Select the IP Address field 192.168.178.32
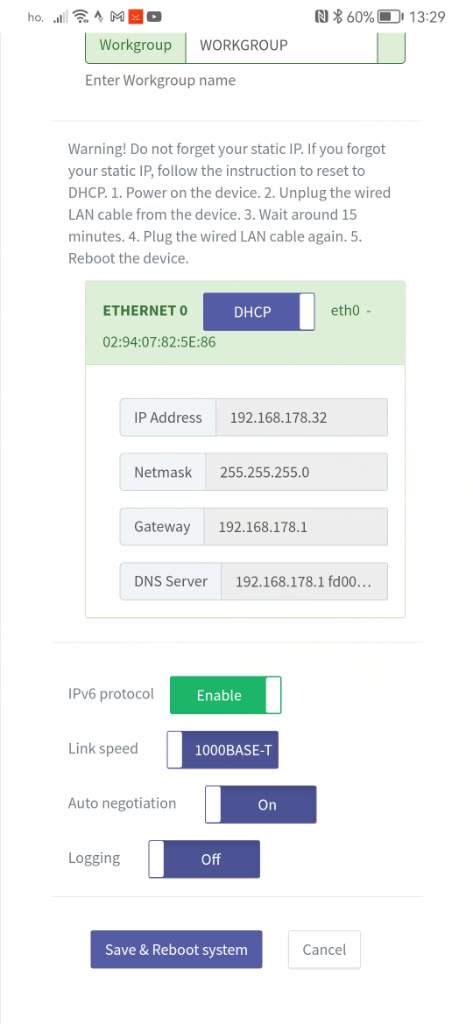The width and height of the screenshot is (473, 1024). pos(301,417)
